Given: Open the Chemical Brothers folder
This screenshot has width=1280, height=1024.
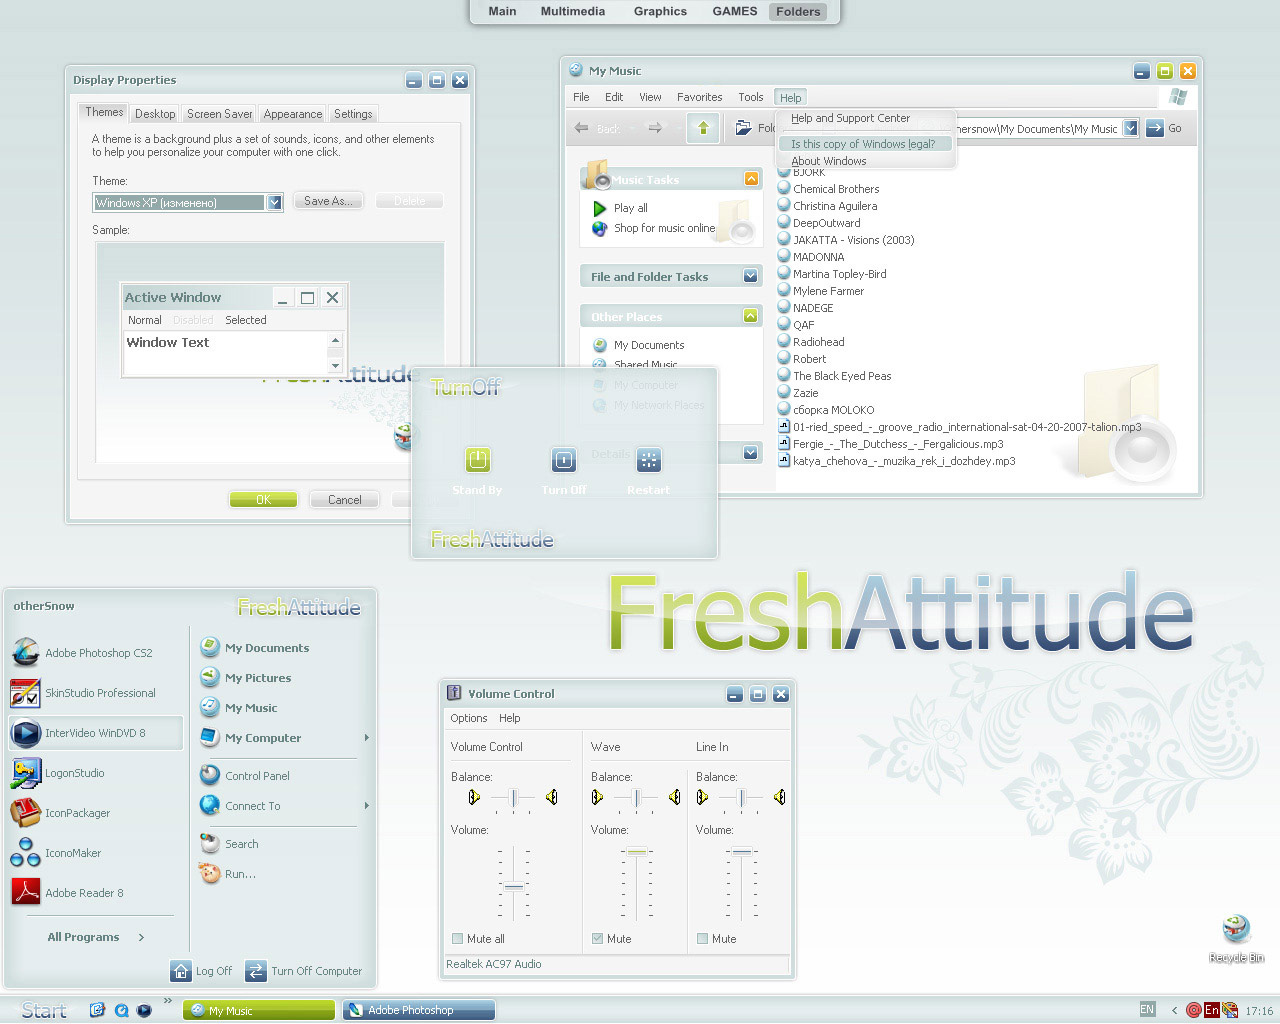Looking at the screenshot, I should pos(828,189).
